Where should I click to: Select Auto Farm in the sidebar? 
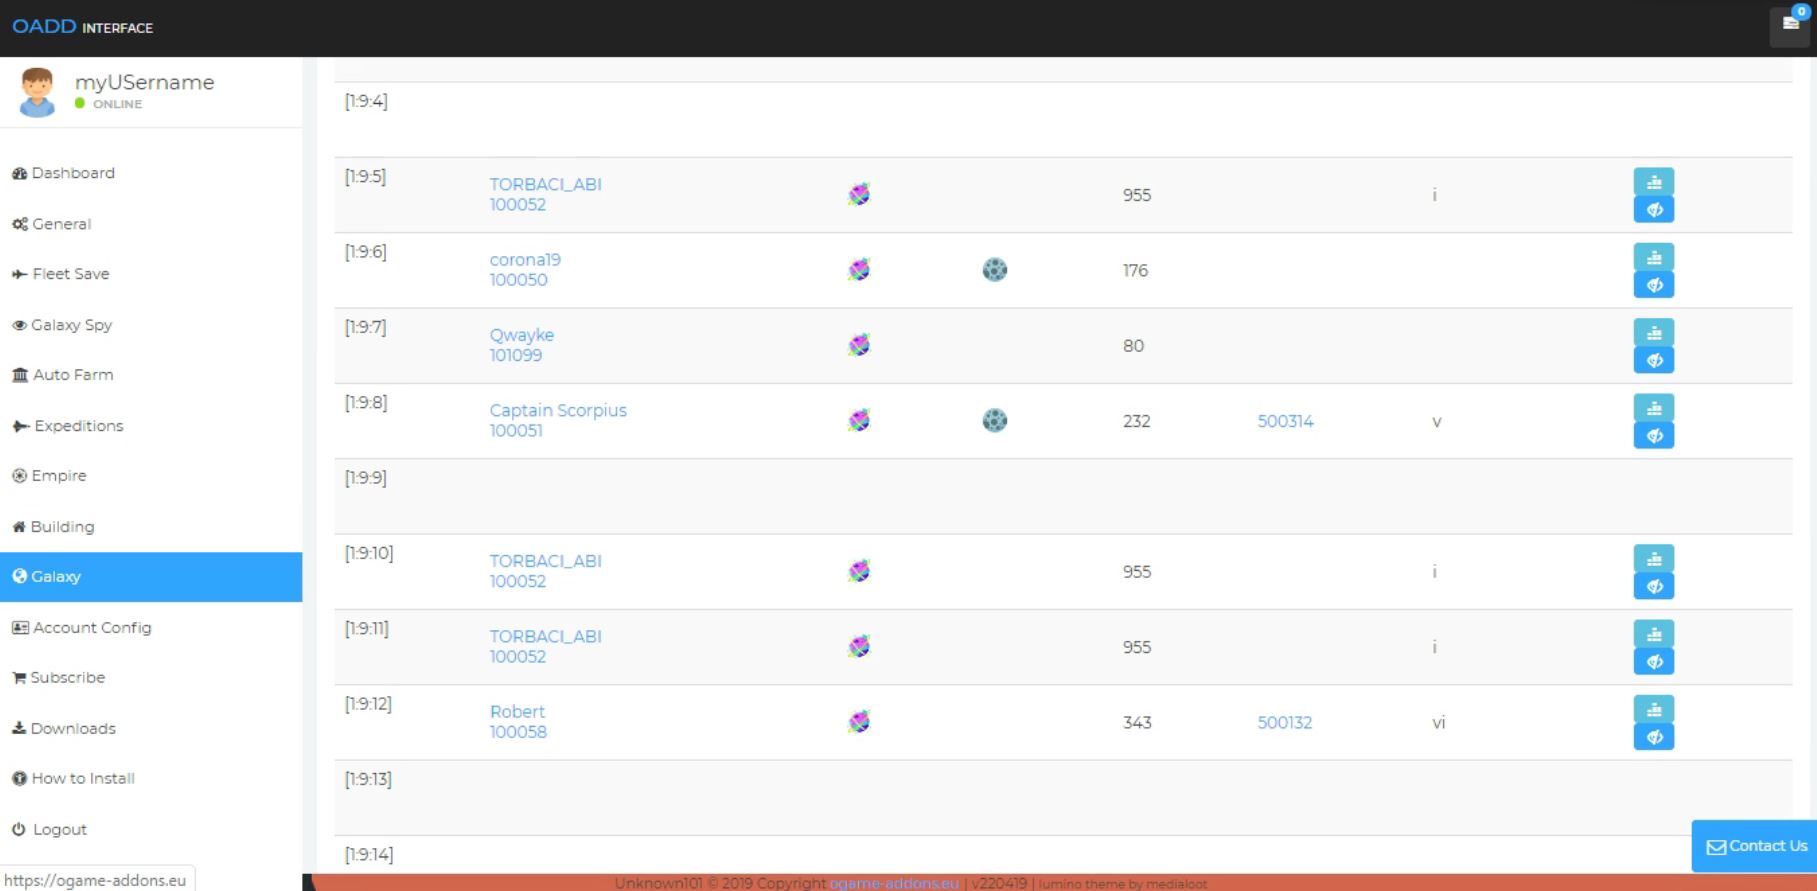(x=72, y=375)
